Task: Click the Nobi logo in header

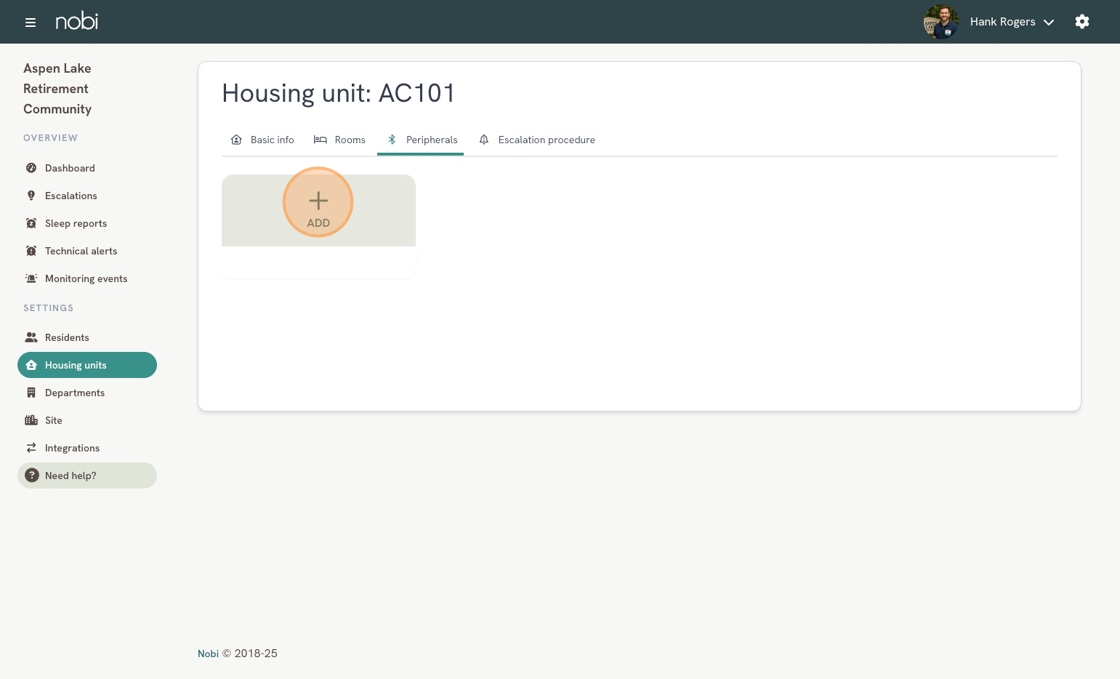Action: coord(77,21)
